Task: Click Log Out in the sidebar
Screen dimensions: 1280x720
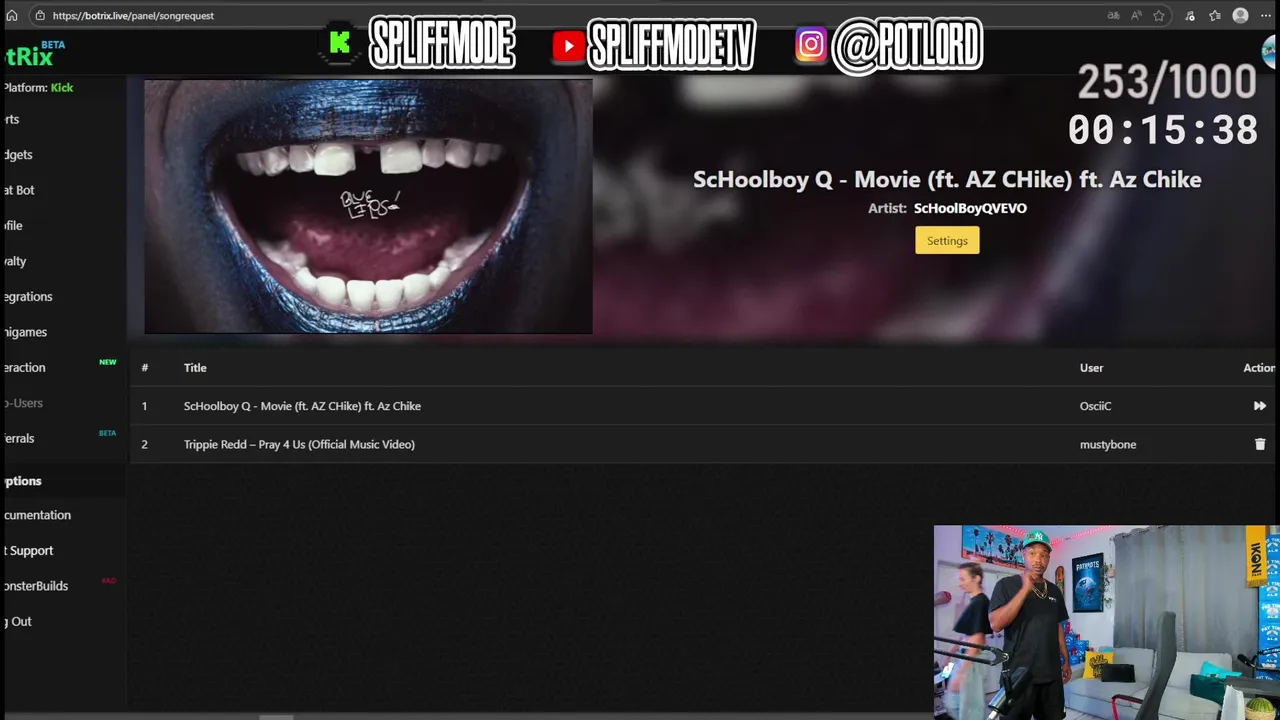Action: pyautogui.click(x=17, y=622)
